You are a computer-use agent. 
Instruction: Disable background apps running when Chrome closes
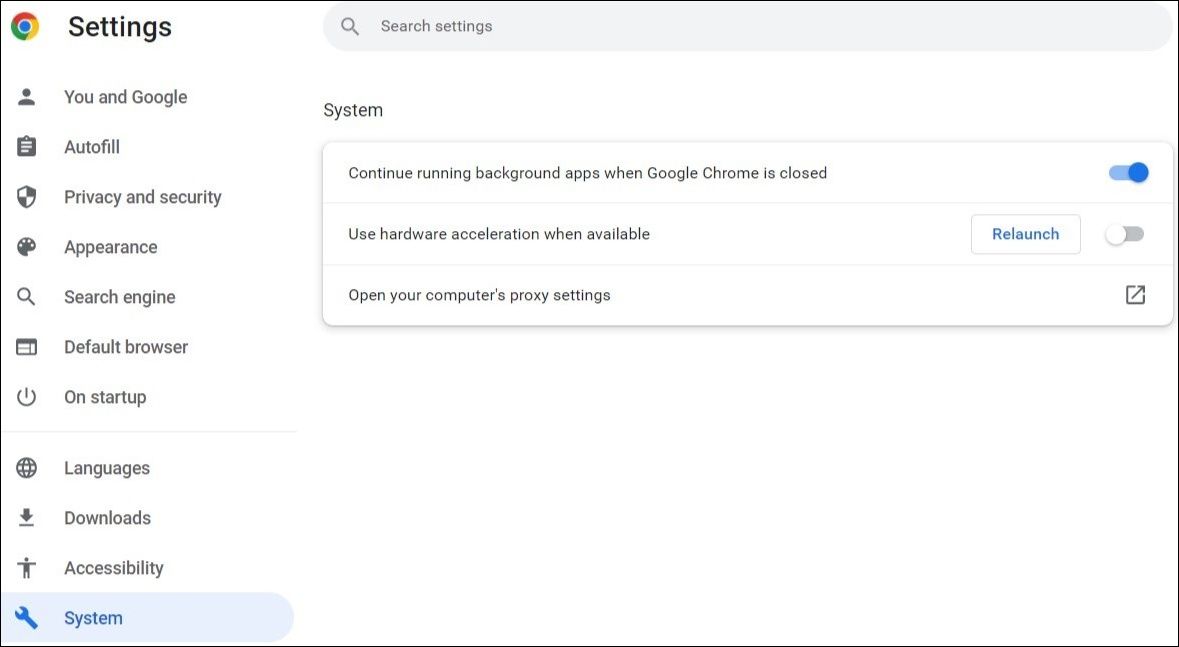(x=1126, y=172)
